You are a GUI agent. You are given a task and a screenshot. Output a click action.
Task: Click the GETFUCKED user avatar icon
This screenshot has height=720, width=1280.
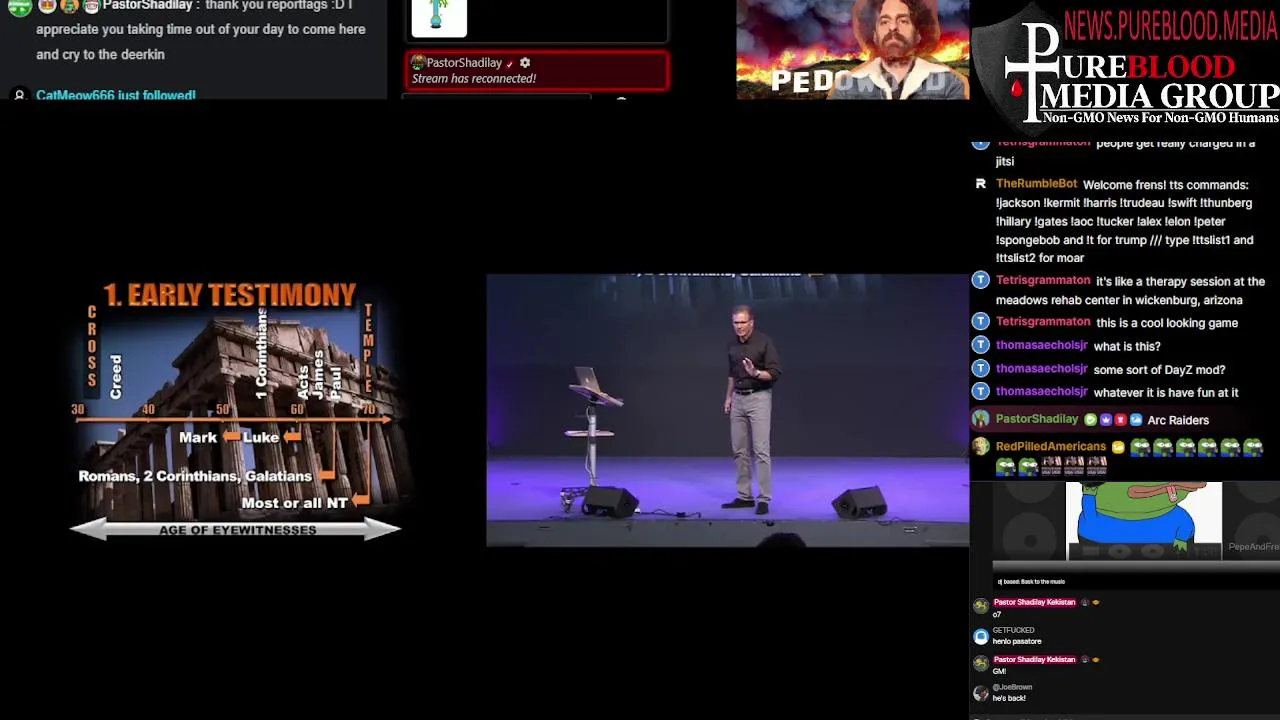pyautogui.click(x=981, y=636)
